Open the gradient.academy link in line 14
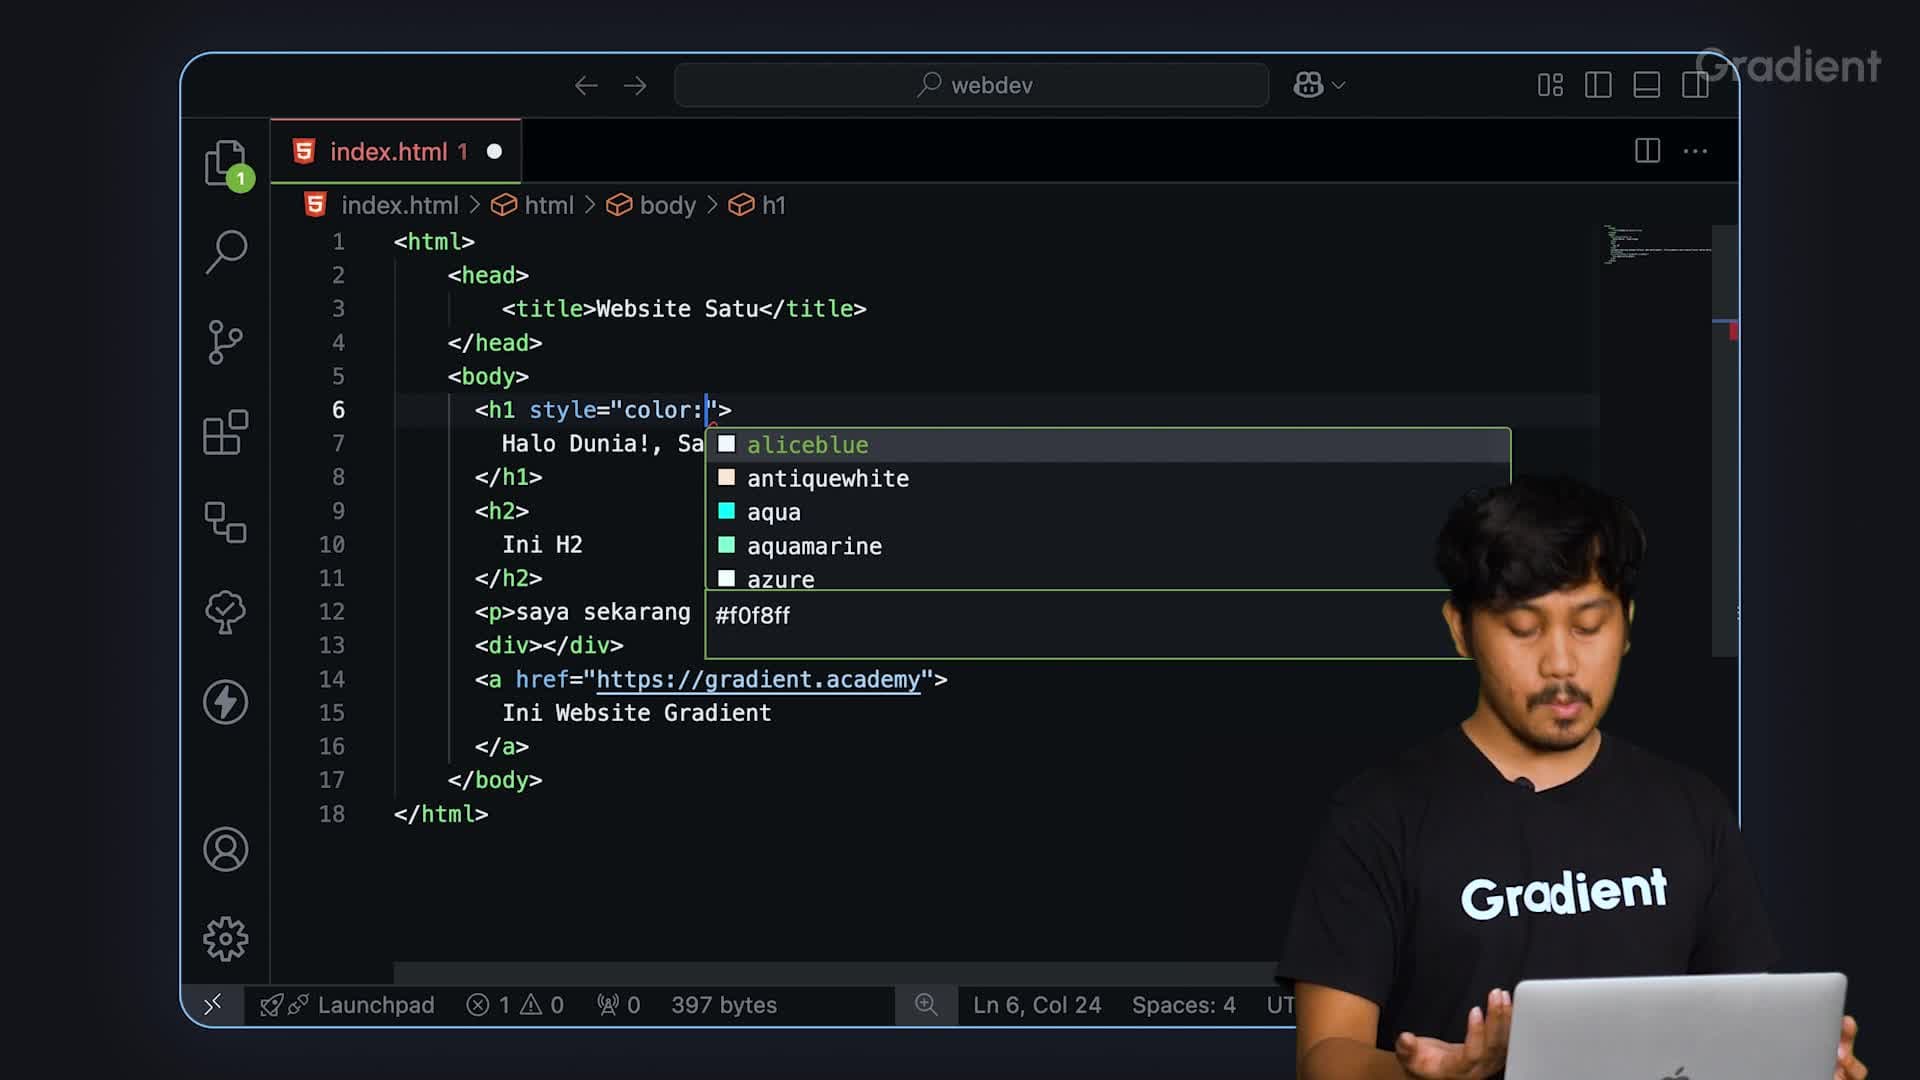The width and height of the screenshot is (1920, 1080). coord(758,679)
